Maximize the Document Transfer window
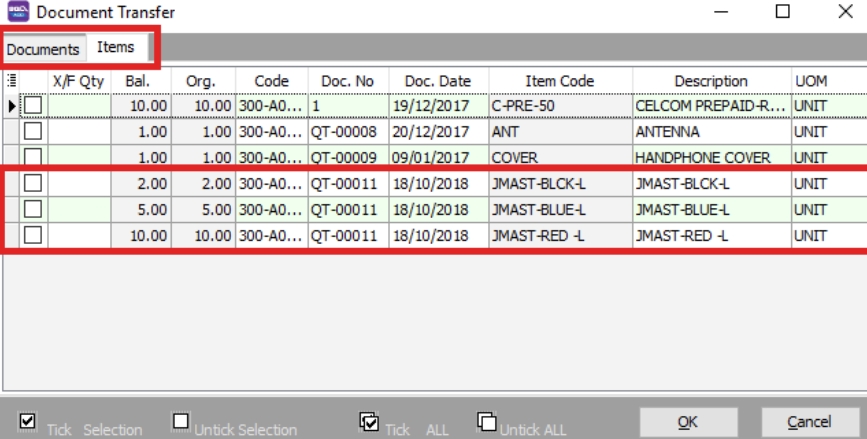This screenshot has height=439, width=867. pos(783,12)
